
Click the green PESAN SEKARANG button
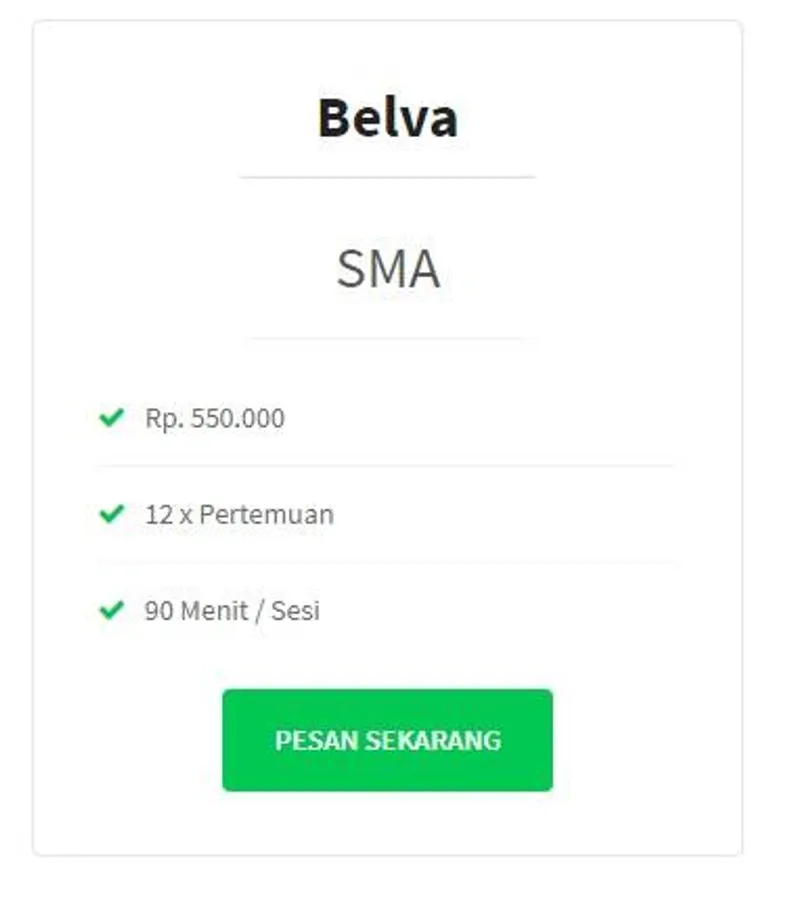(387, 740)
